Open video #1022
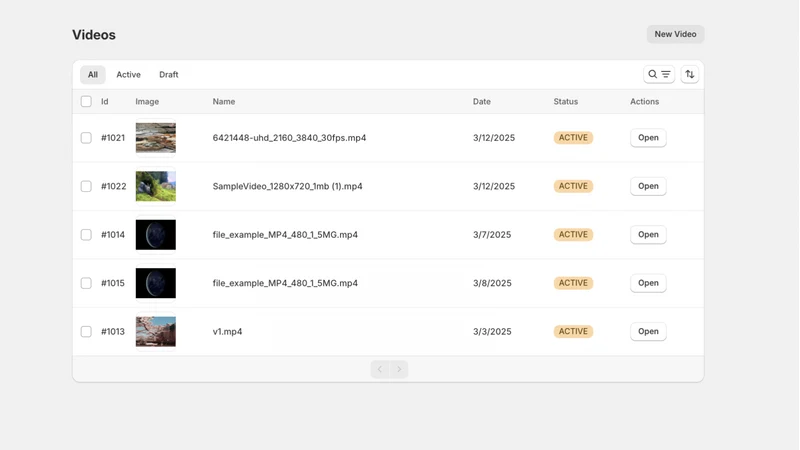Image resolution: width=800 pixels, height=450 pixels. pos(648,186)
